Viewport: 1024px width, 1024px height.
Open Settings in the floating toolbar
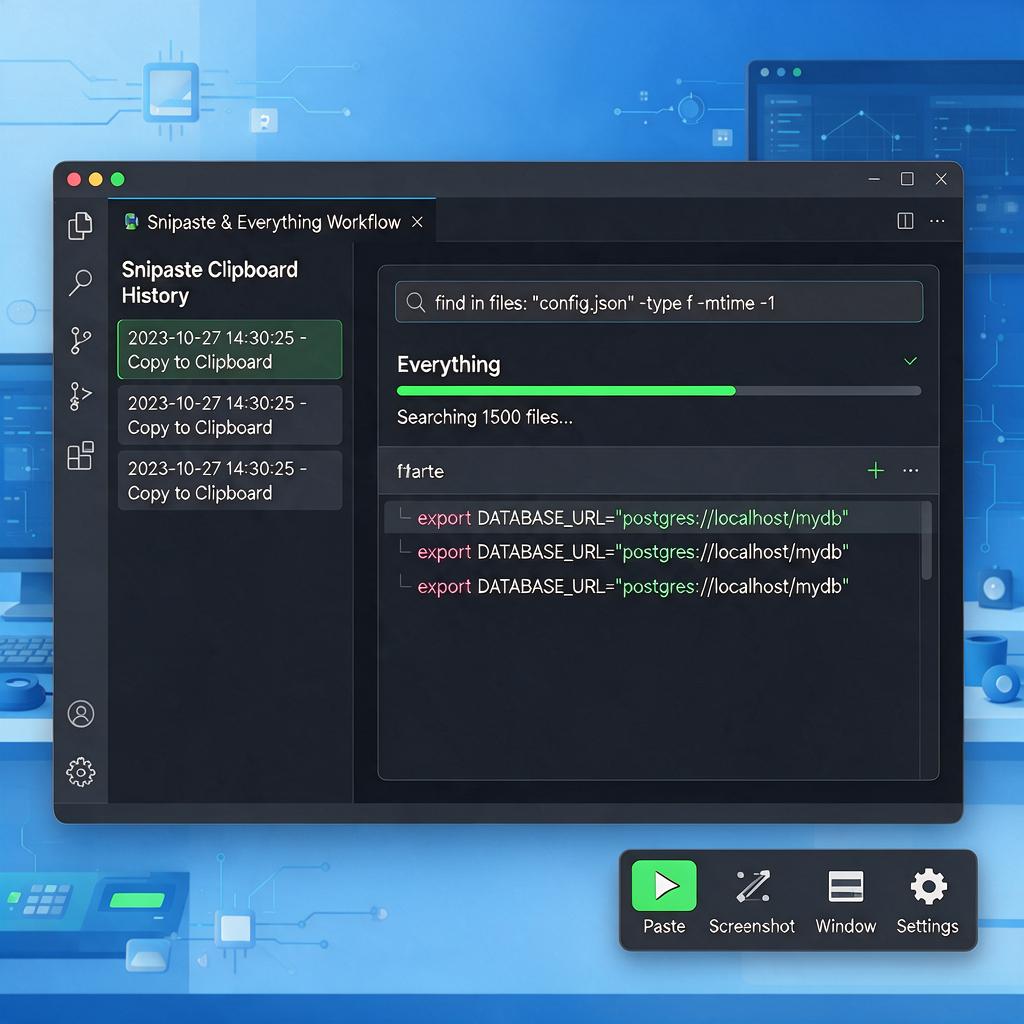tap(927, 901)
